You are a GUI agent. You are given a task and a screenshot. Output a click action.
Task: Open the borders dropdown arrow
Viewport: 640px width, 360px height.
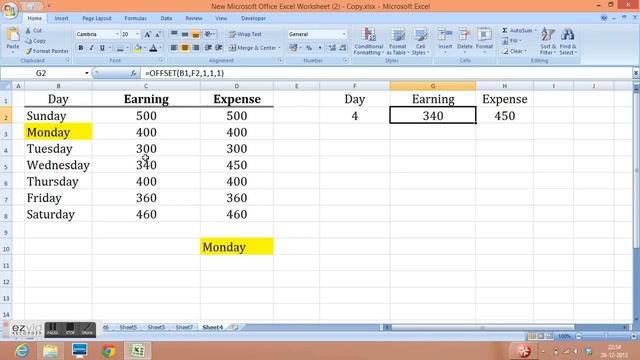point(127,48)
